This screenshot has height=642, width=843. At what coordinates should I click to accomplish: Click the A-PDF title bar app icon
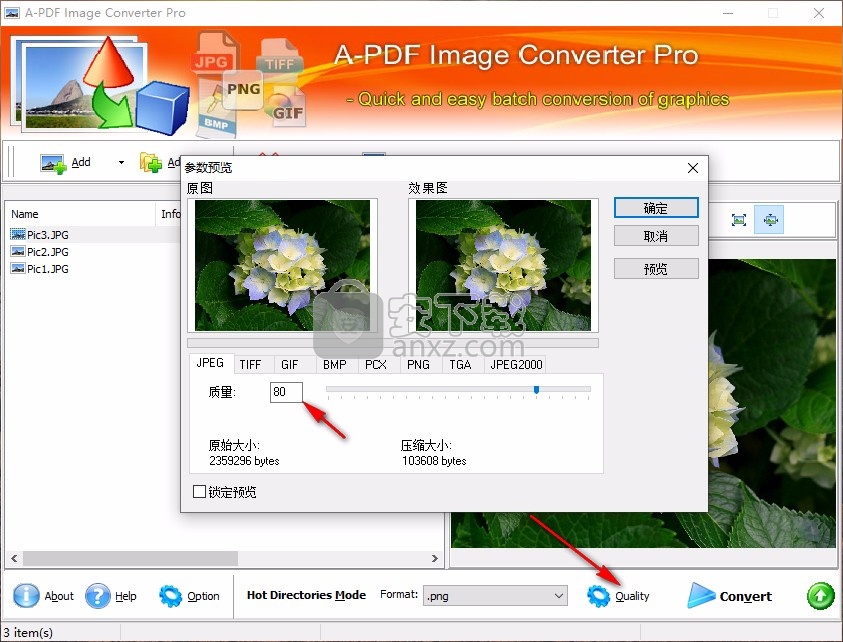coord(12,12)
